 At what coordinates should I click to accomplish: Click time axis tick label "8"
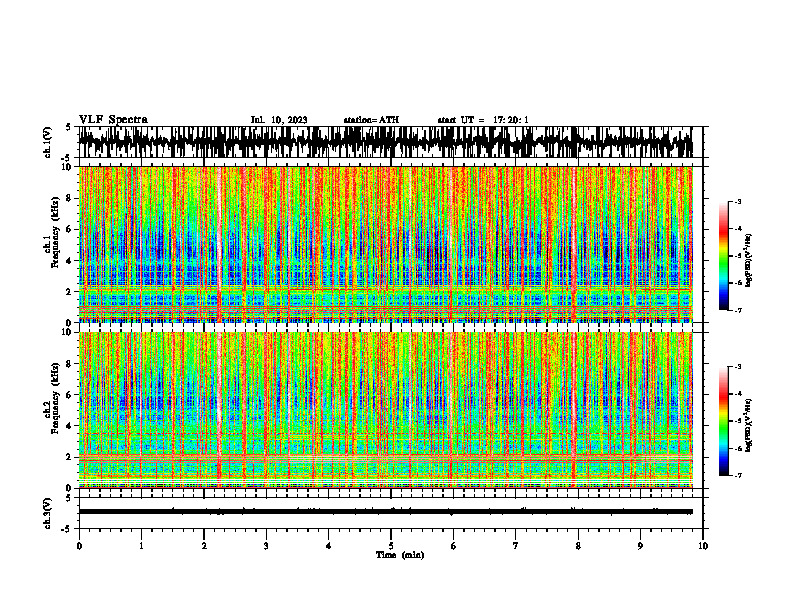click(578, 546)
